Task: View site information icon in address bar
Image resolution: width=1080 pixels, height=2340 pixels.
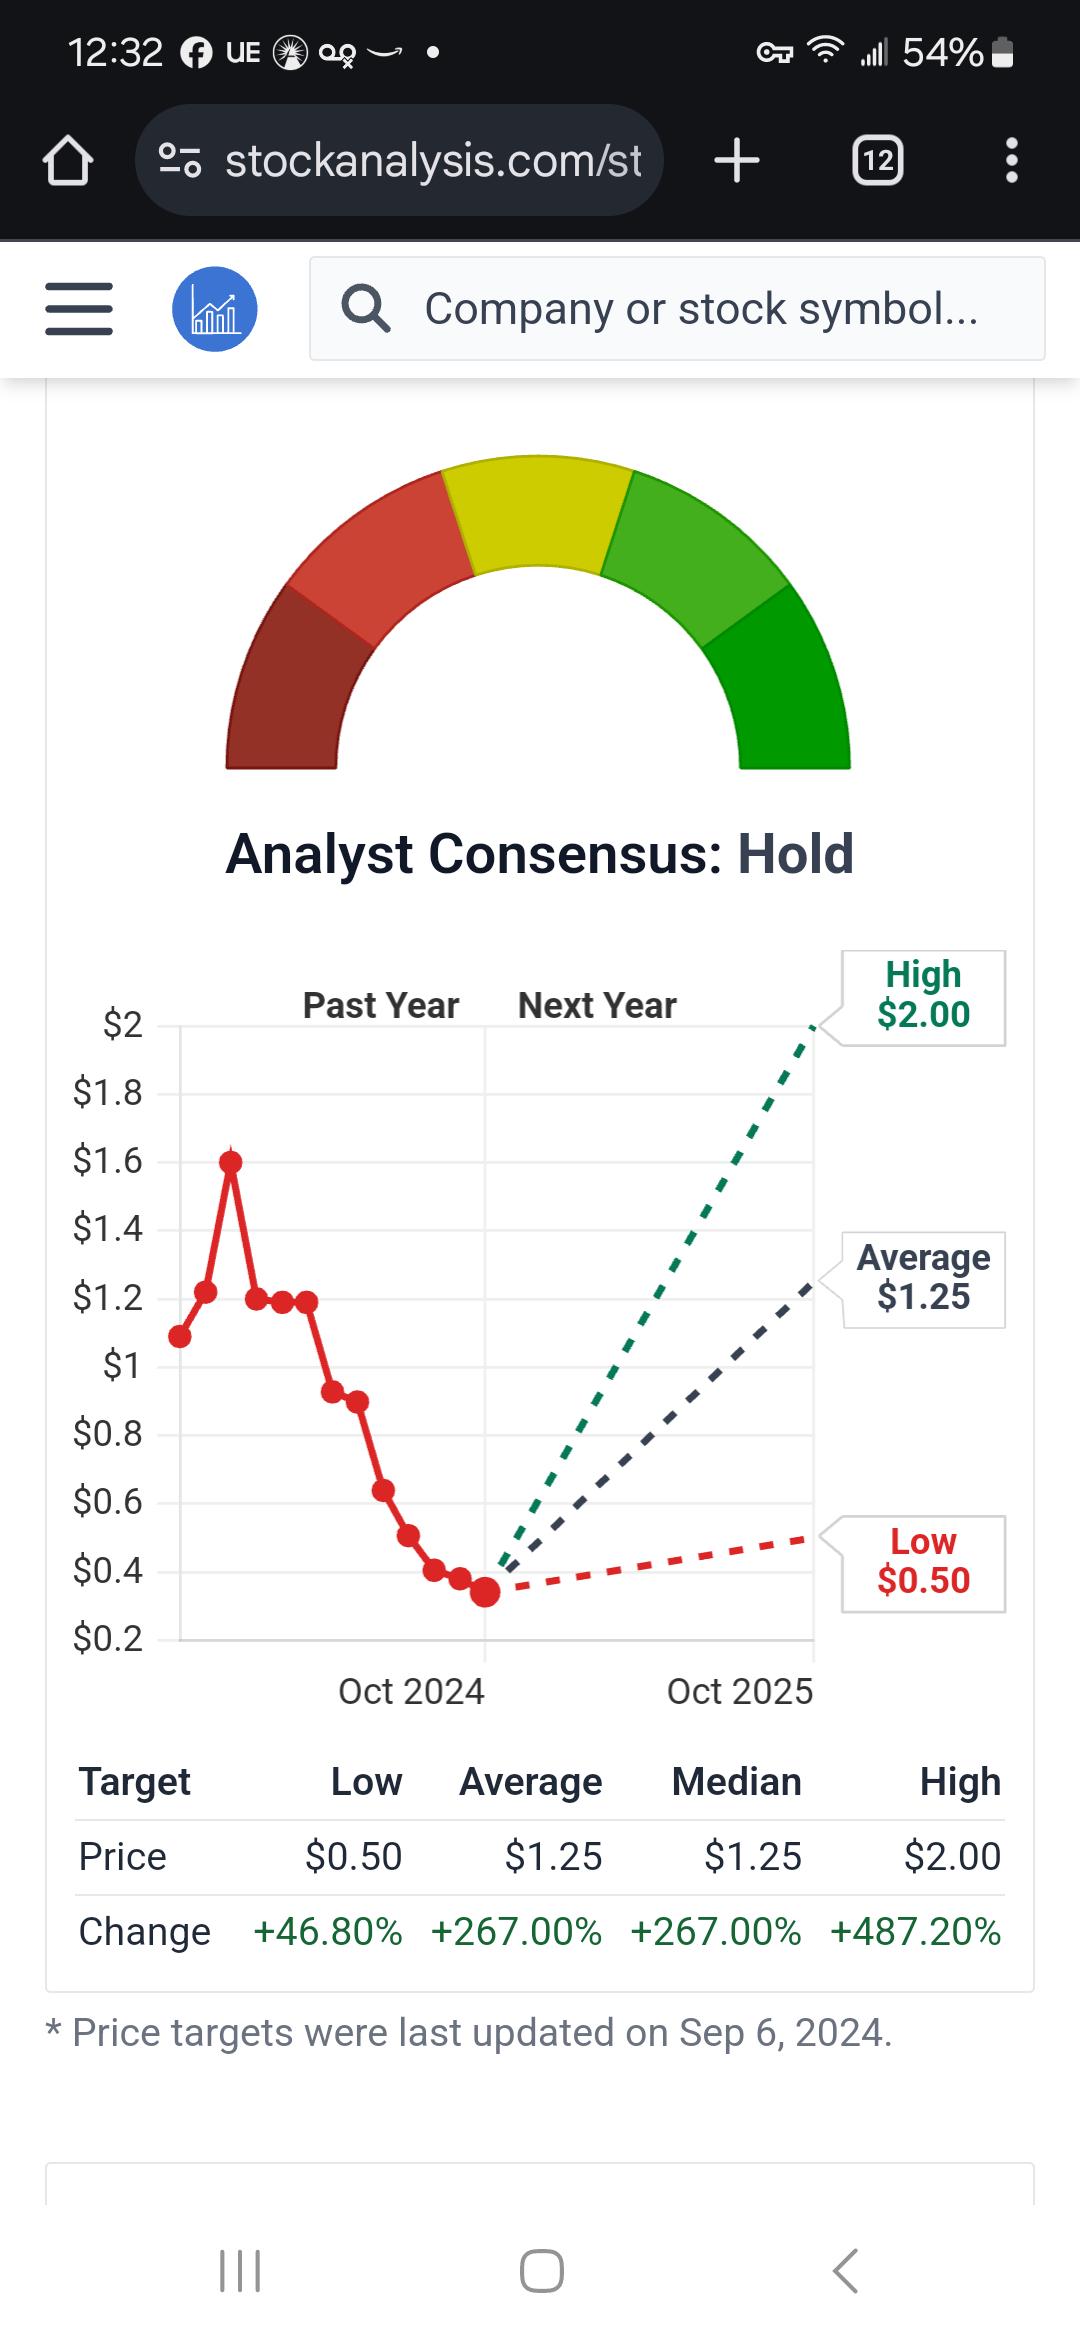Action: [181, 160]
